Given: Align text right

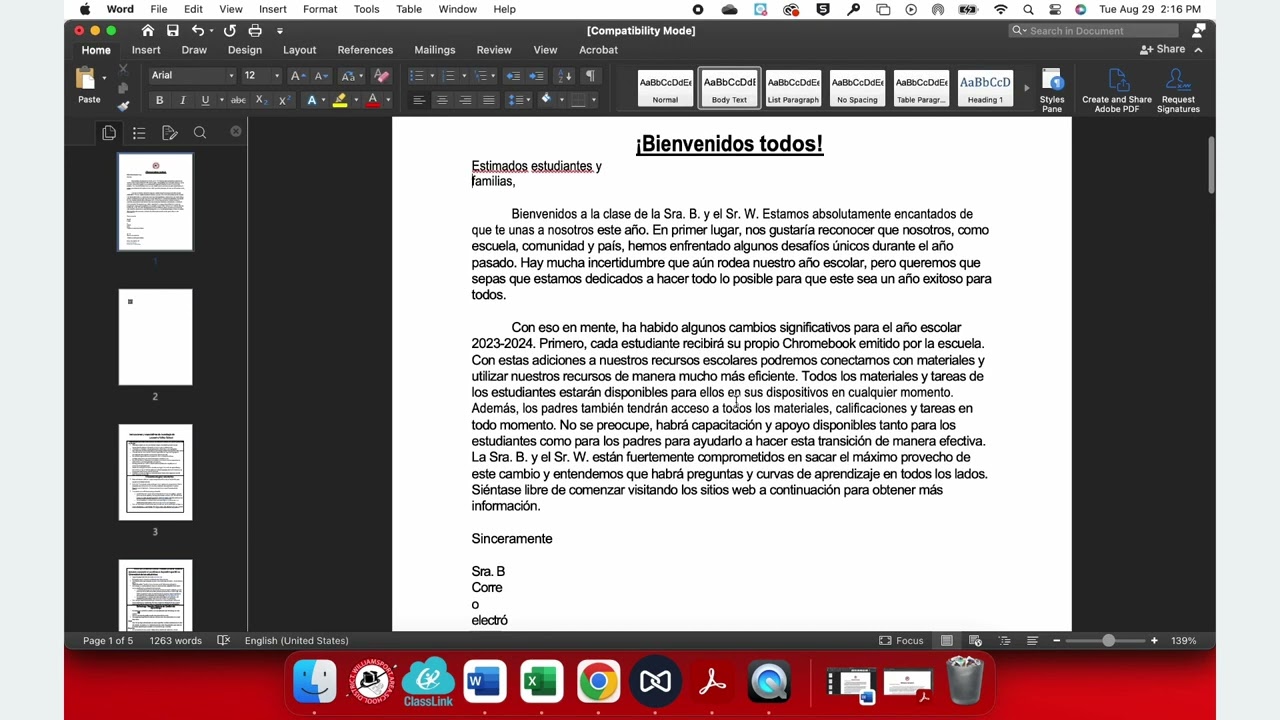Looking at the screenshot, I should 465,100.
